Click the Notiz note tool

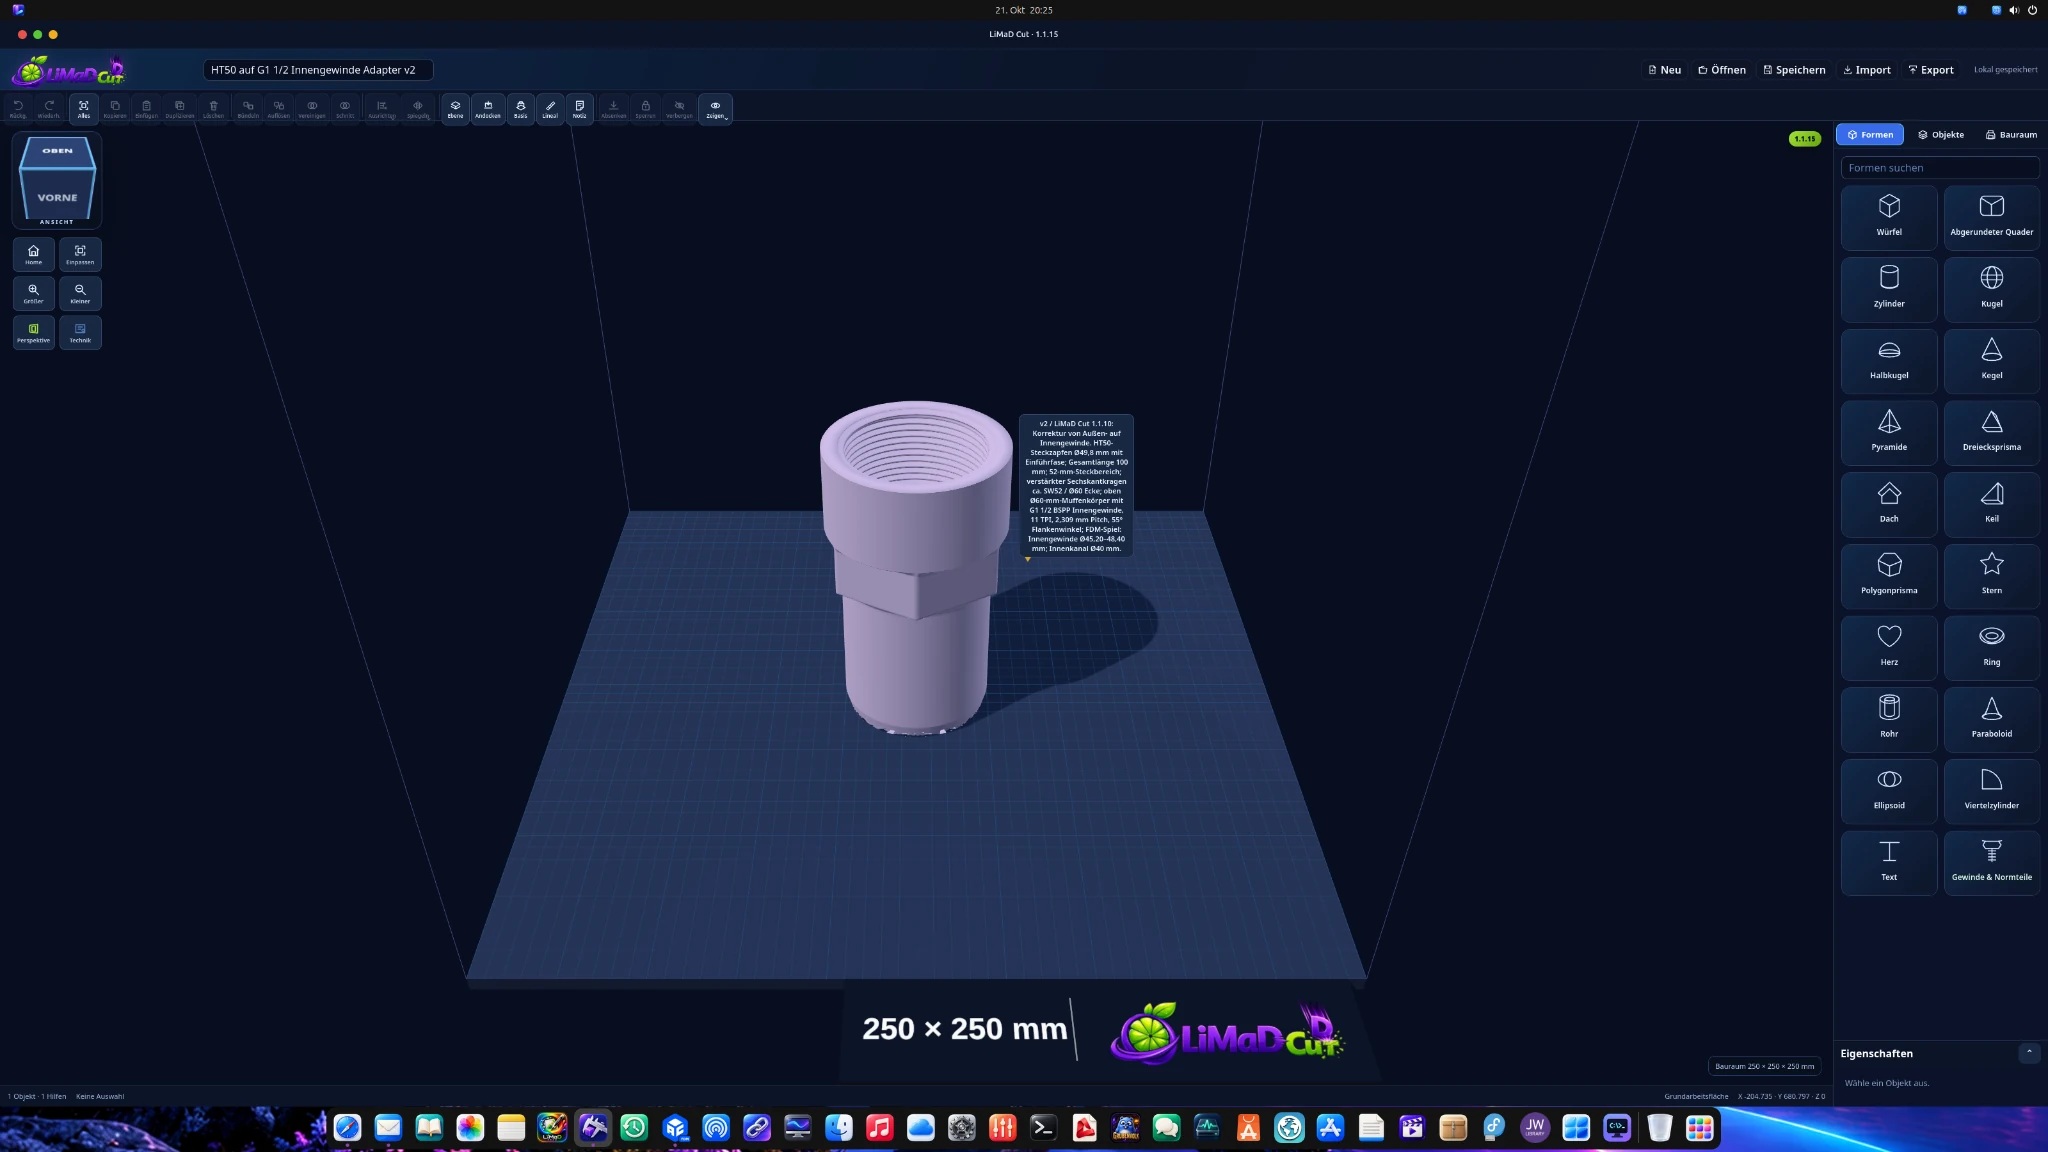(x=579, y=108)
